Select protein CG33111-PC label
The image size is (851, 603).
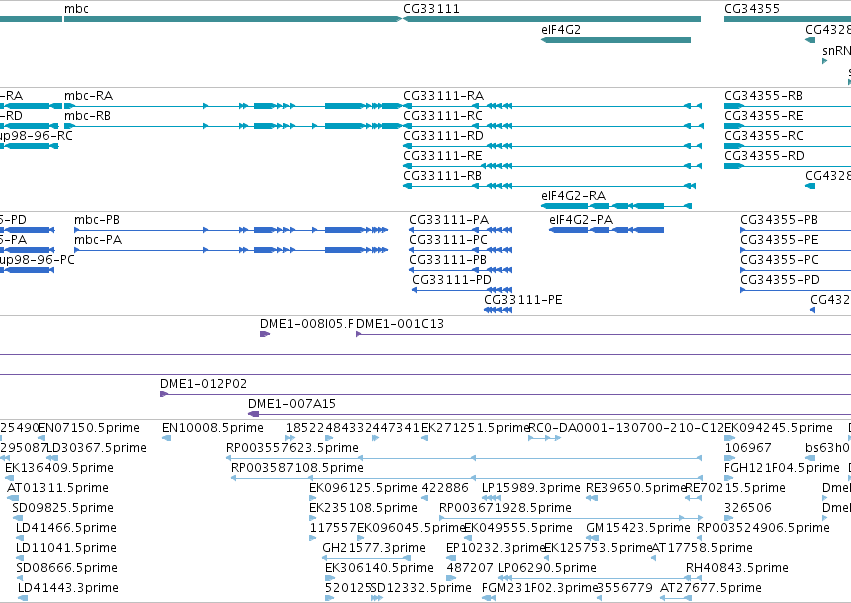448,240
